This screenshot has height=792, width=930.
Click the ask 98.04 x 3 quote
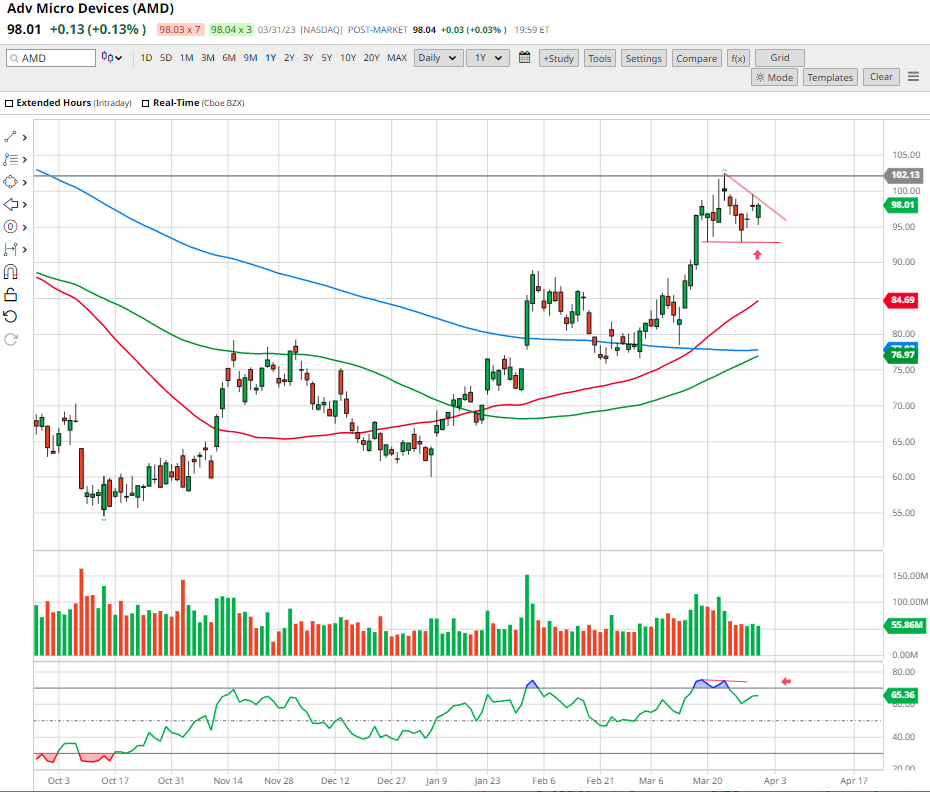[x=231, y=30]
